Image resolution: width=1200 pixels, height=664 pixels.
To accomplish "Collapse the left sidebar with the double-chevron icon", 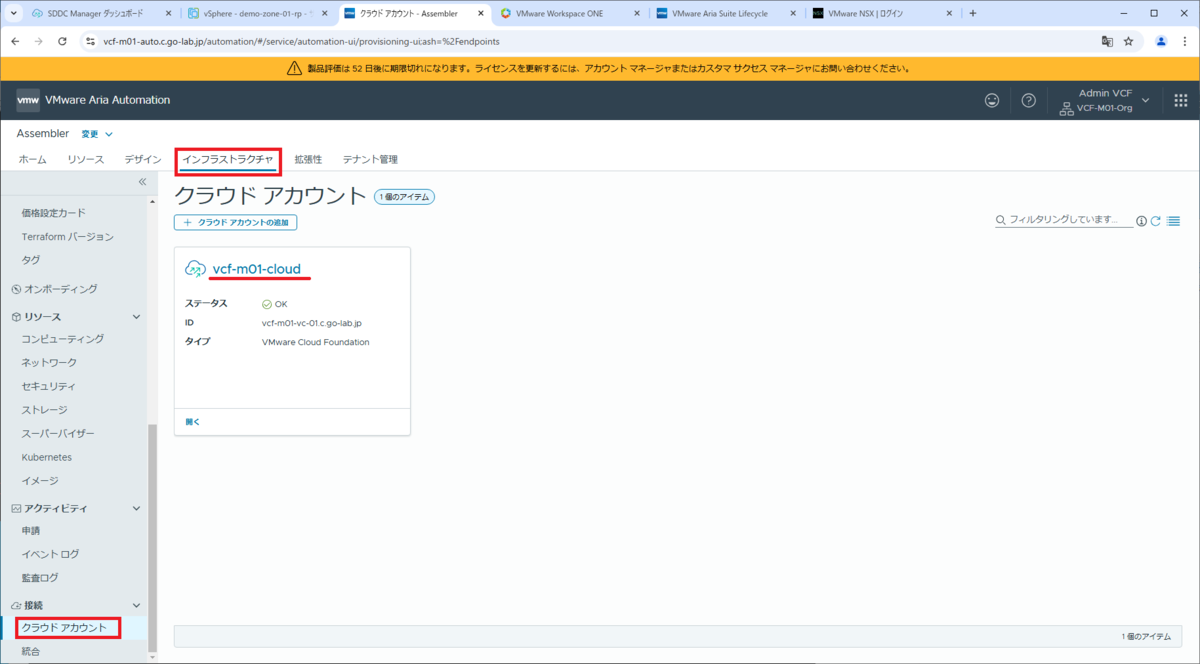I will (x=142, y=182).
